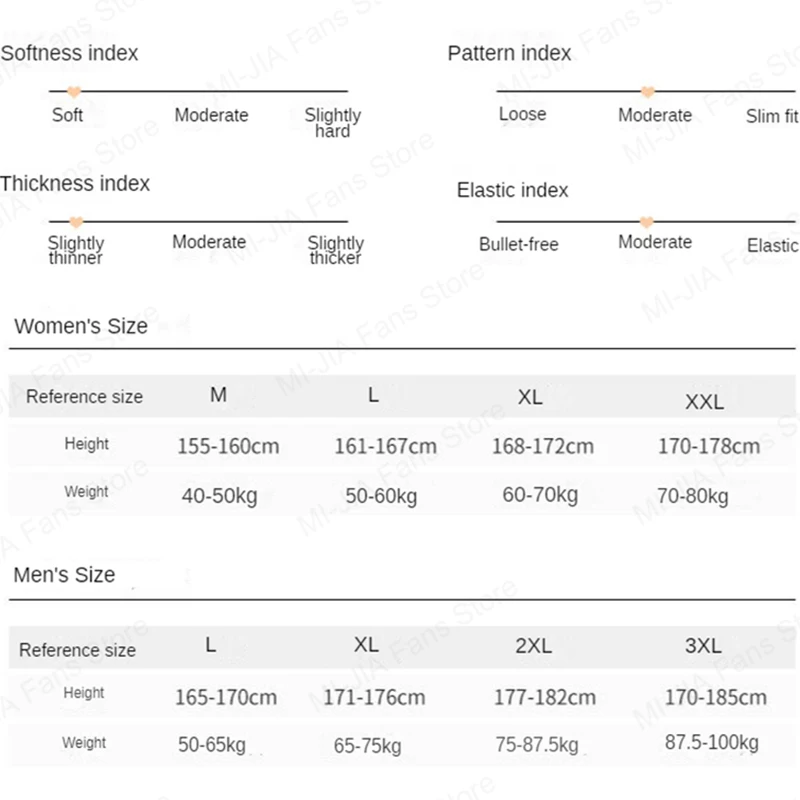Viewport: 800px width, 800px height.
Task: Select the 87.5-100kg weight cell
Action: click(x=712, y=742)
